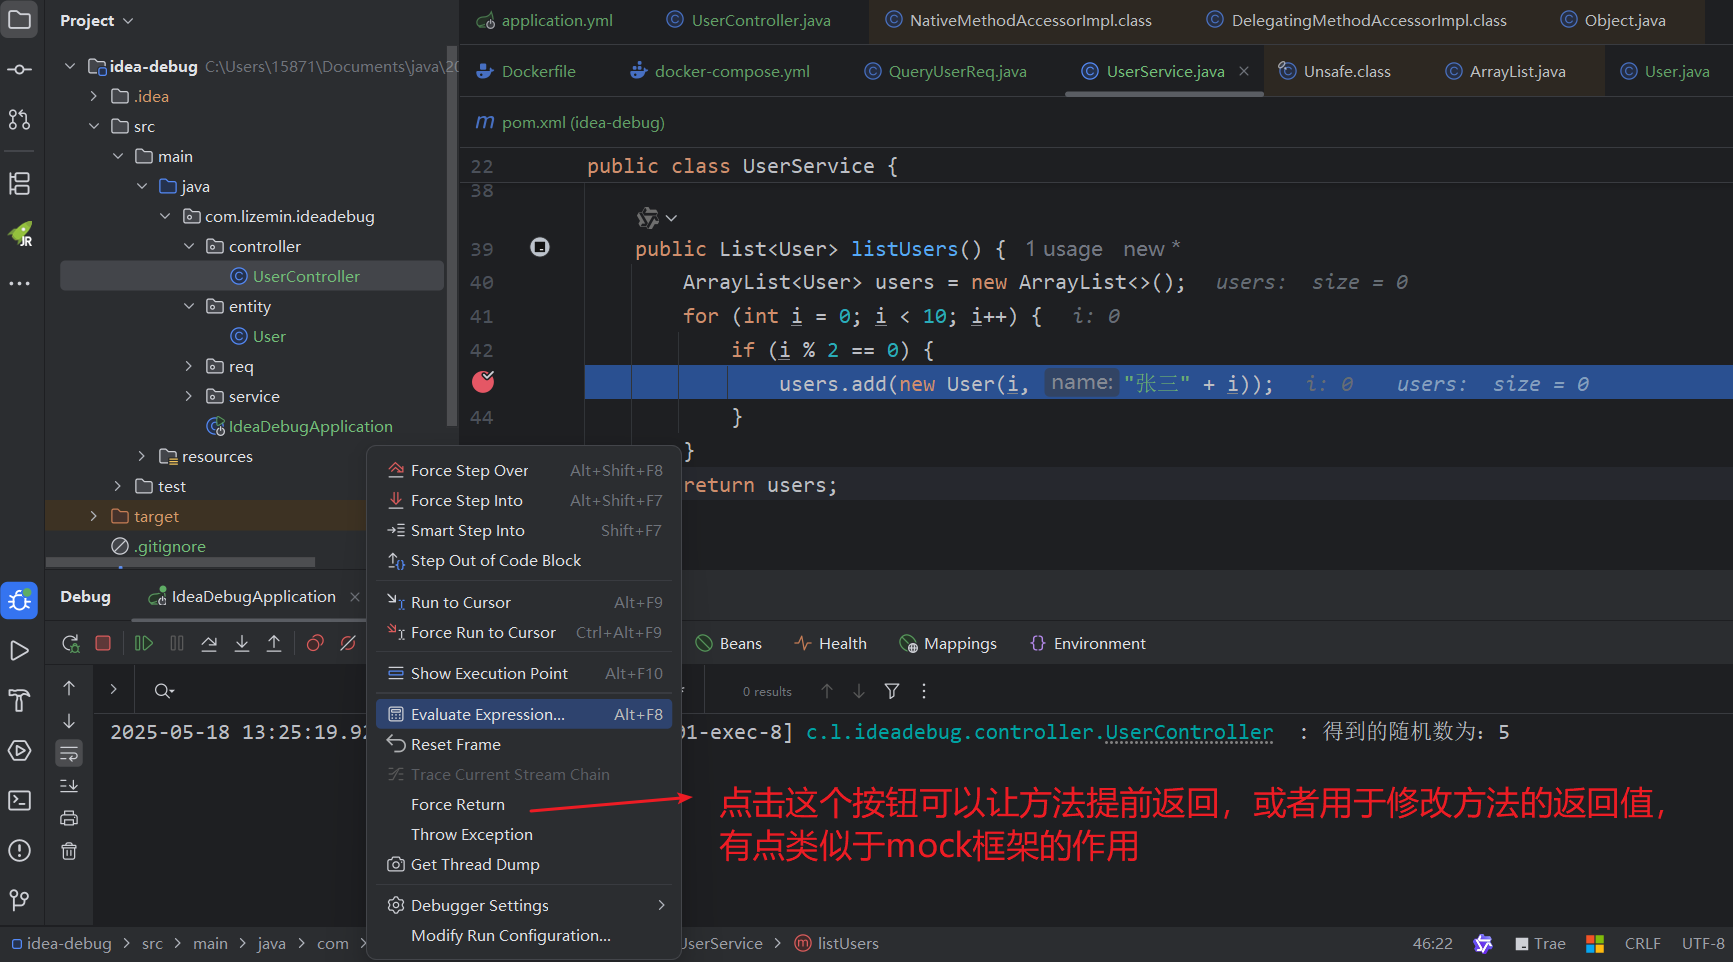Rerun IdeaDebugApplication debug icon
The height and width of the screenshot is (962, 1733).
70,643
